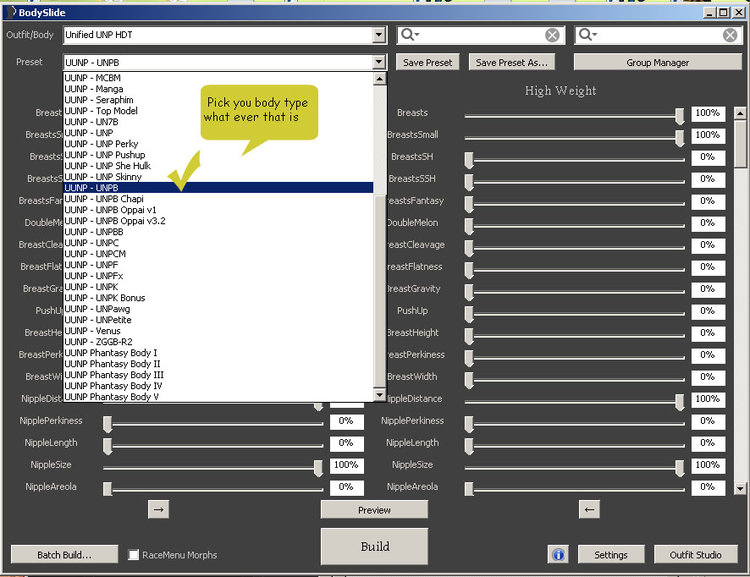Select the UUNP - Manga preset
The width and height of the screenshot is (750, 577).
click(x=218, y=89)
